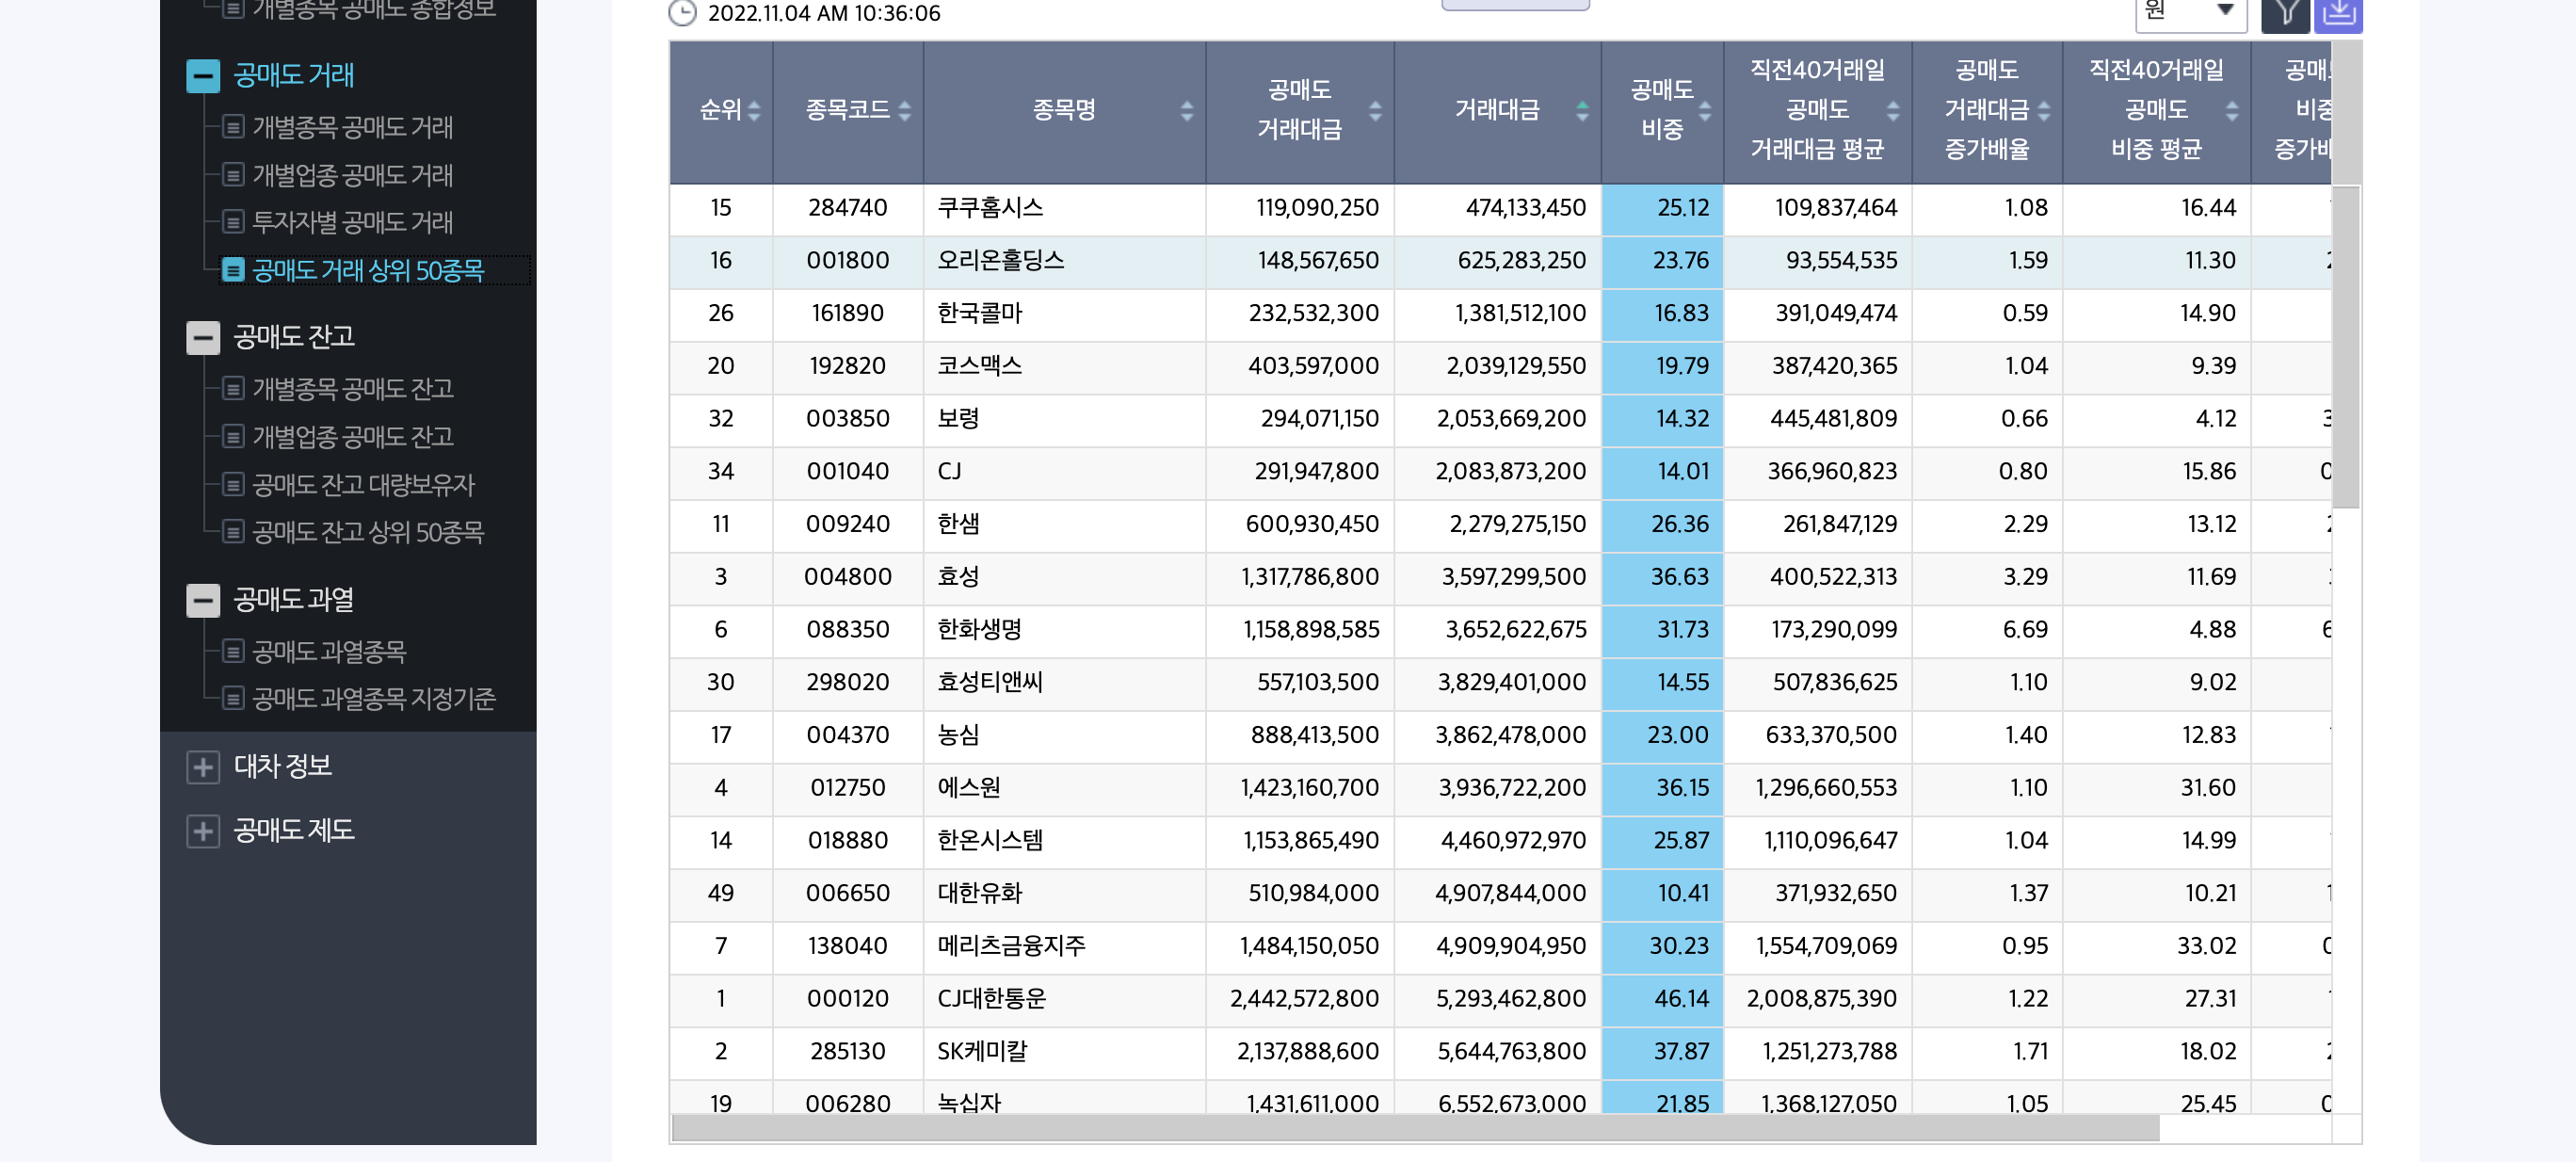
Task: Expand the 대차 정보 section
Action: pos(203,767)
